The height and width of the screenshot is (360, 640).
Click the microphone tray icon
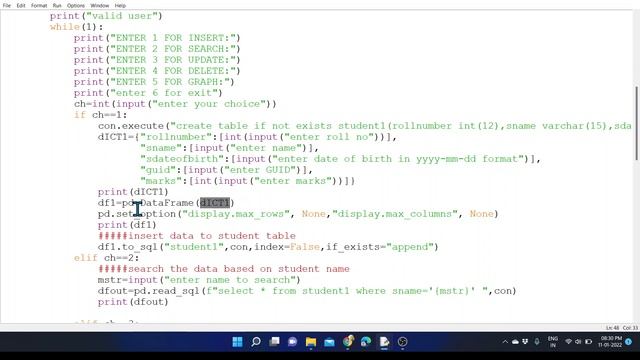tap(537, 342)
